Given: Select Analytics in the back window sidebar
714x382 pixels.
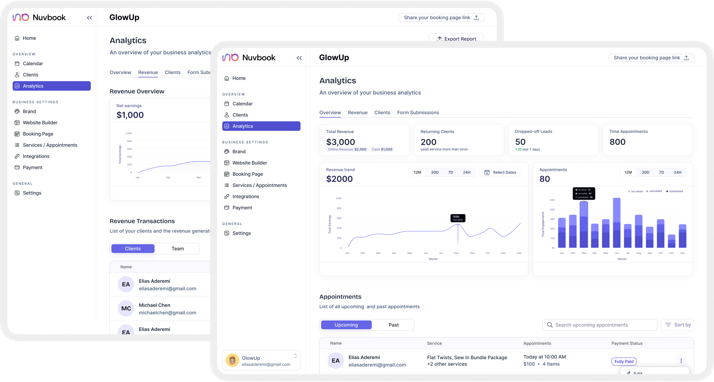Looking at the screenshot, I should [x=51, y=86].
